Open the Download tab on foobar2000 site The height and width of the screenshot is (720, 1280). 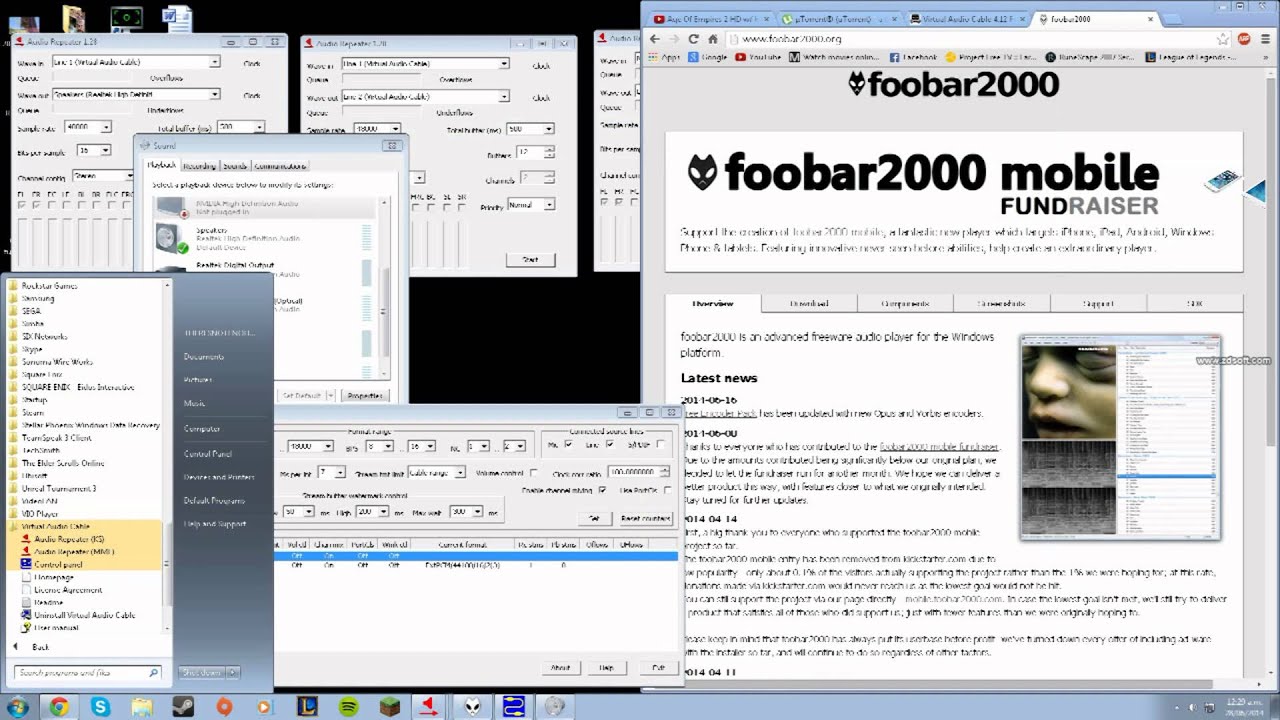pyautogui.click(x=809, y=304)
